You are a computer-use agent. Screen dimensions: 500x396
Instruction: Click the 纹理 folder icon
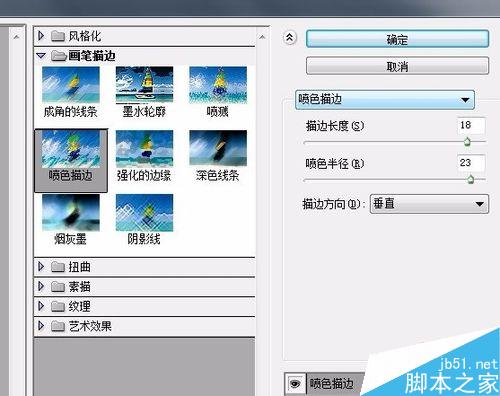pyautogui.click(x=58, y=306)
